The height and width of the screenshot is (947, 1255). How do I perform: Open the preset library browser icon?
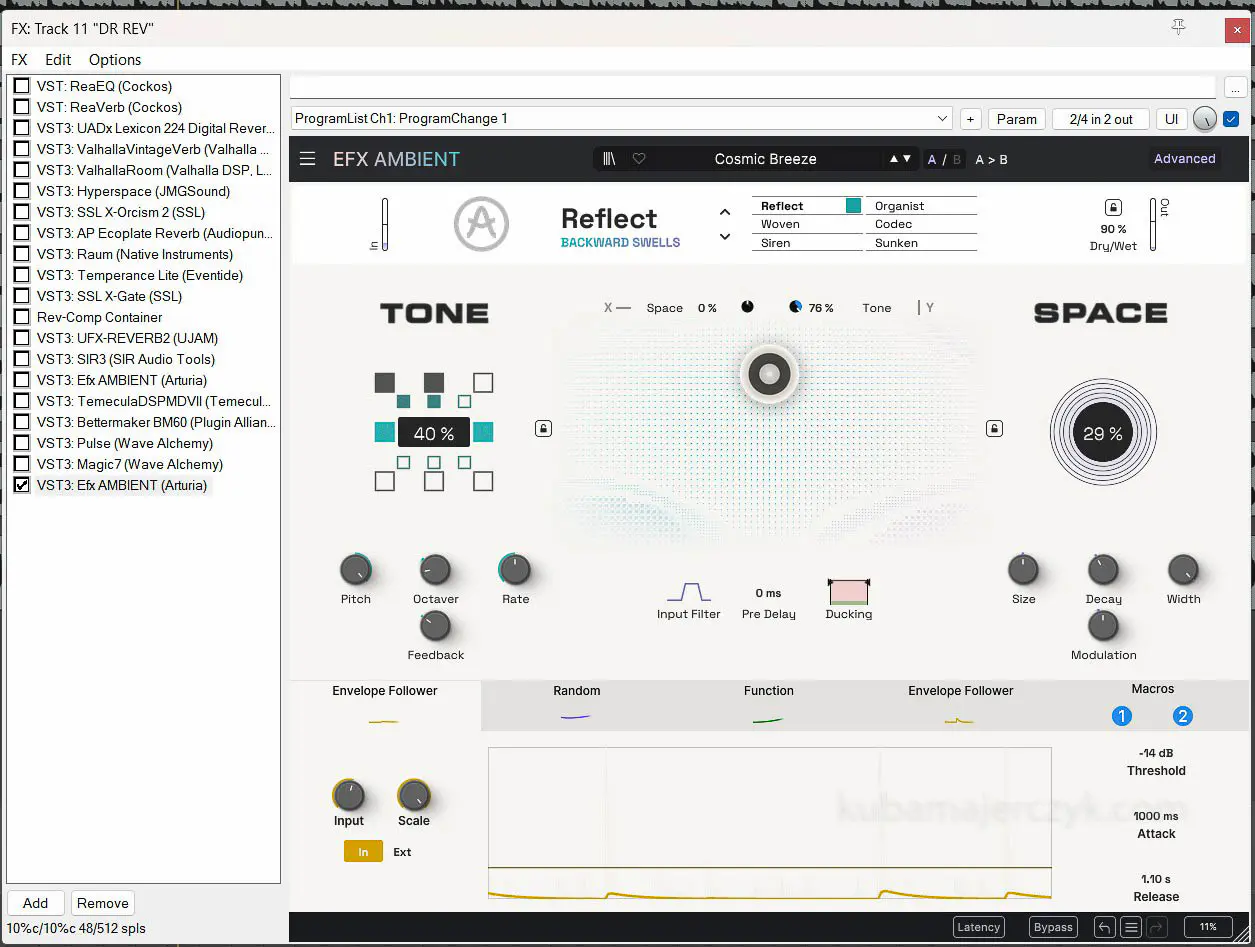(609, 159)
